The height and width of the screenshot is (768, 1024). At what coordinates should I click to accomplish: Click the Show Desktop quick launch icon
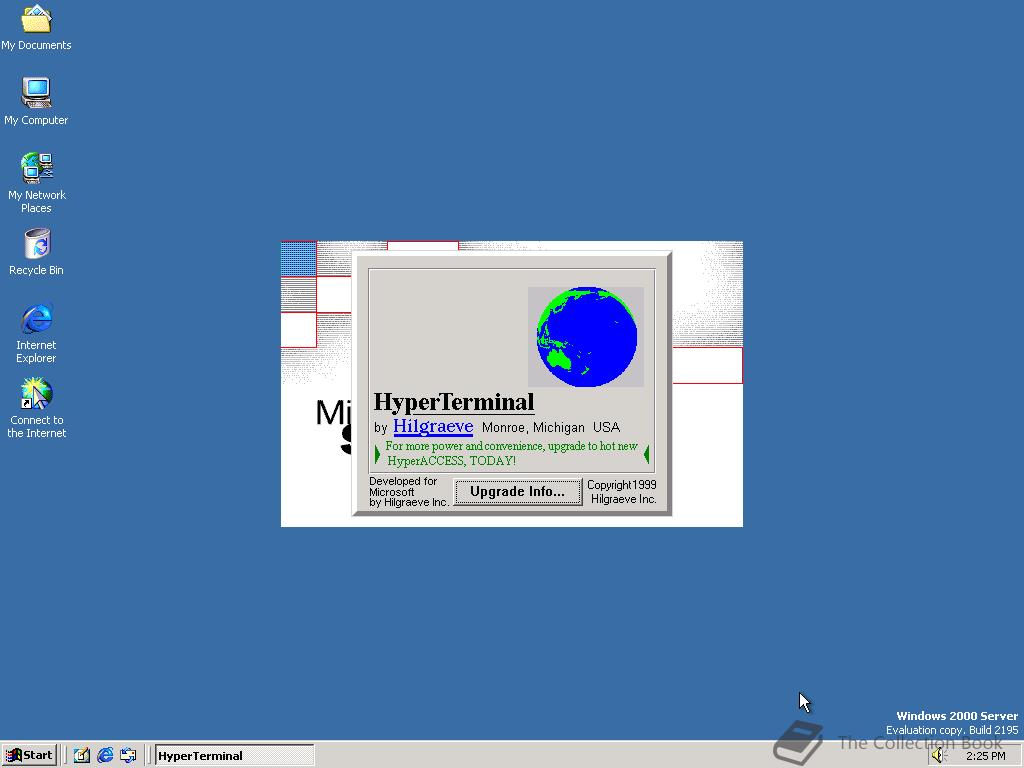click(82, 756)
